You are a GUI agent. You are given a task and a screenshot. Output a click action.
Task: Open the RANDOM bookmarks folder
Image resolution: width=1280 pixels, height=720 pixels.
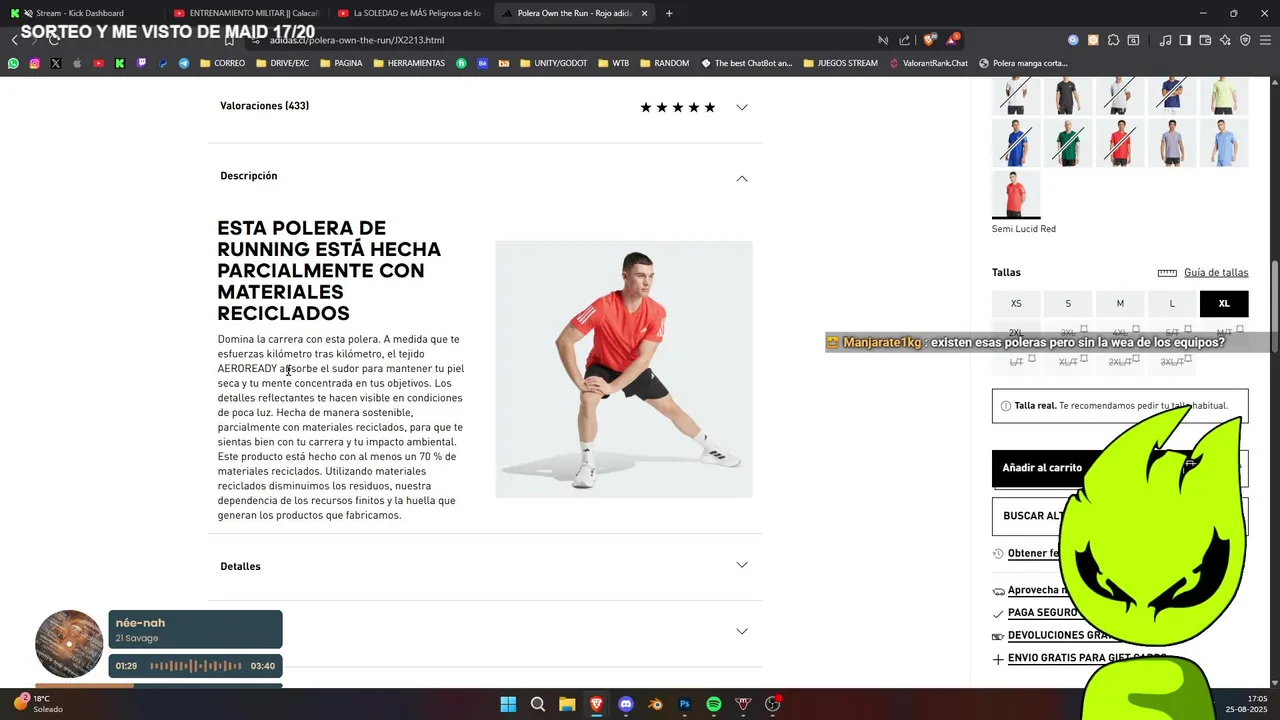point(664,63)
